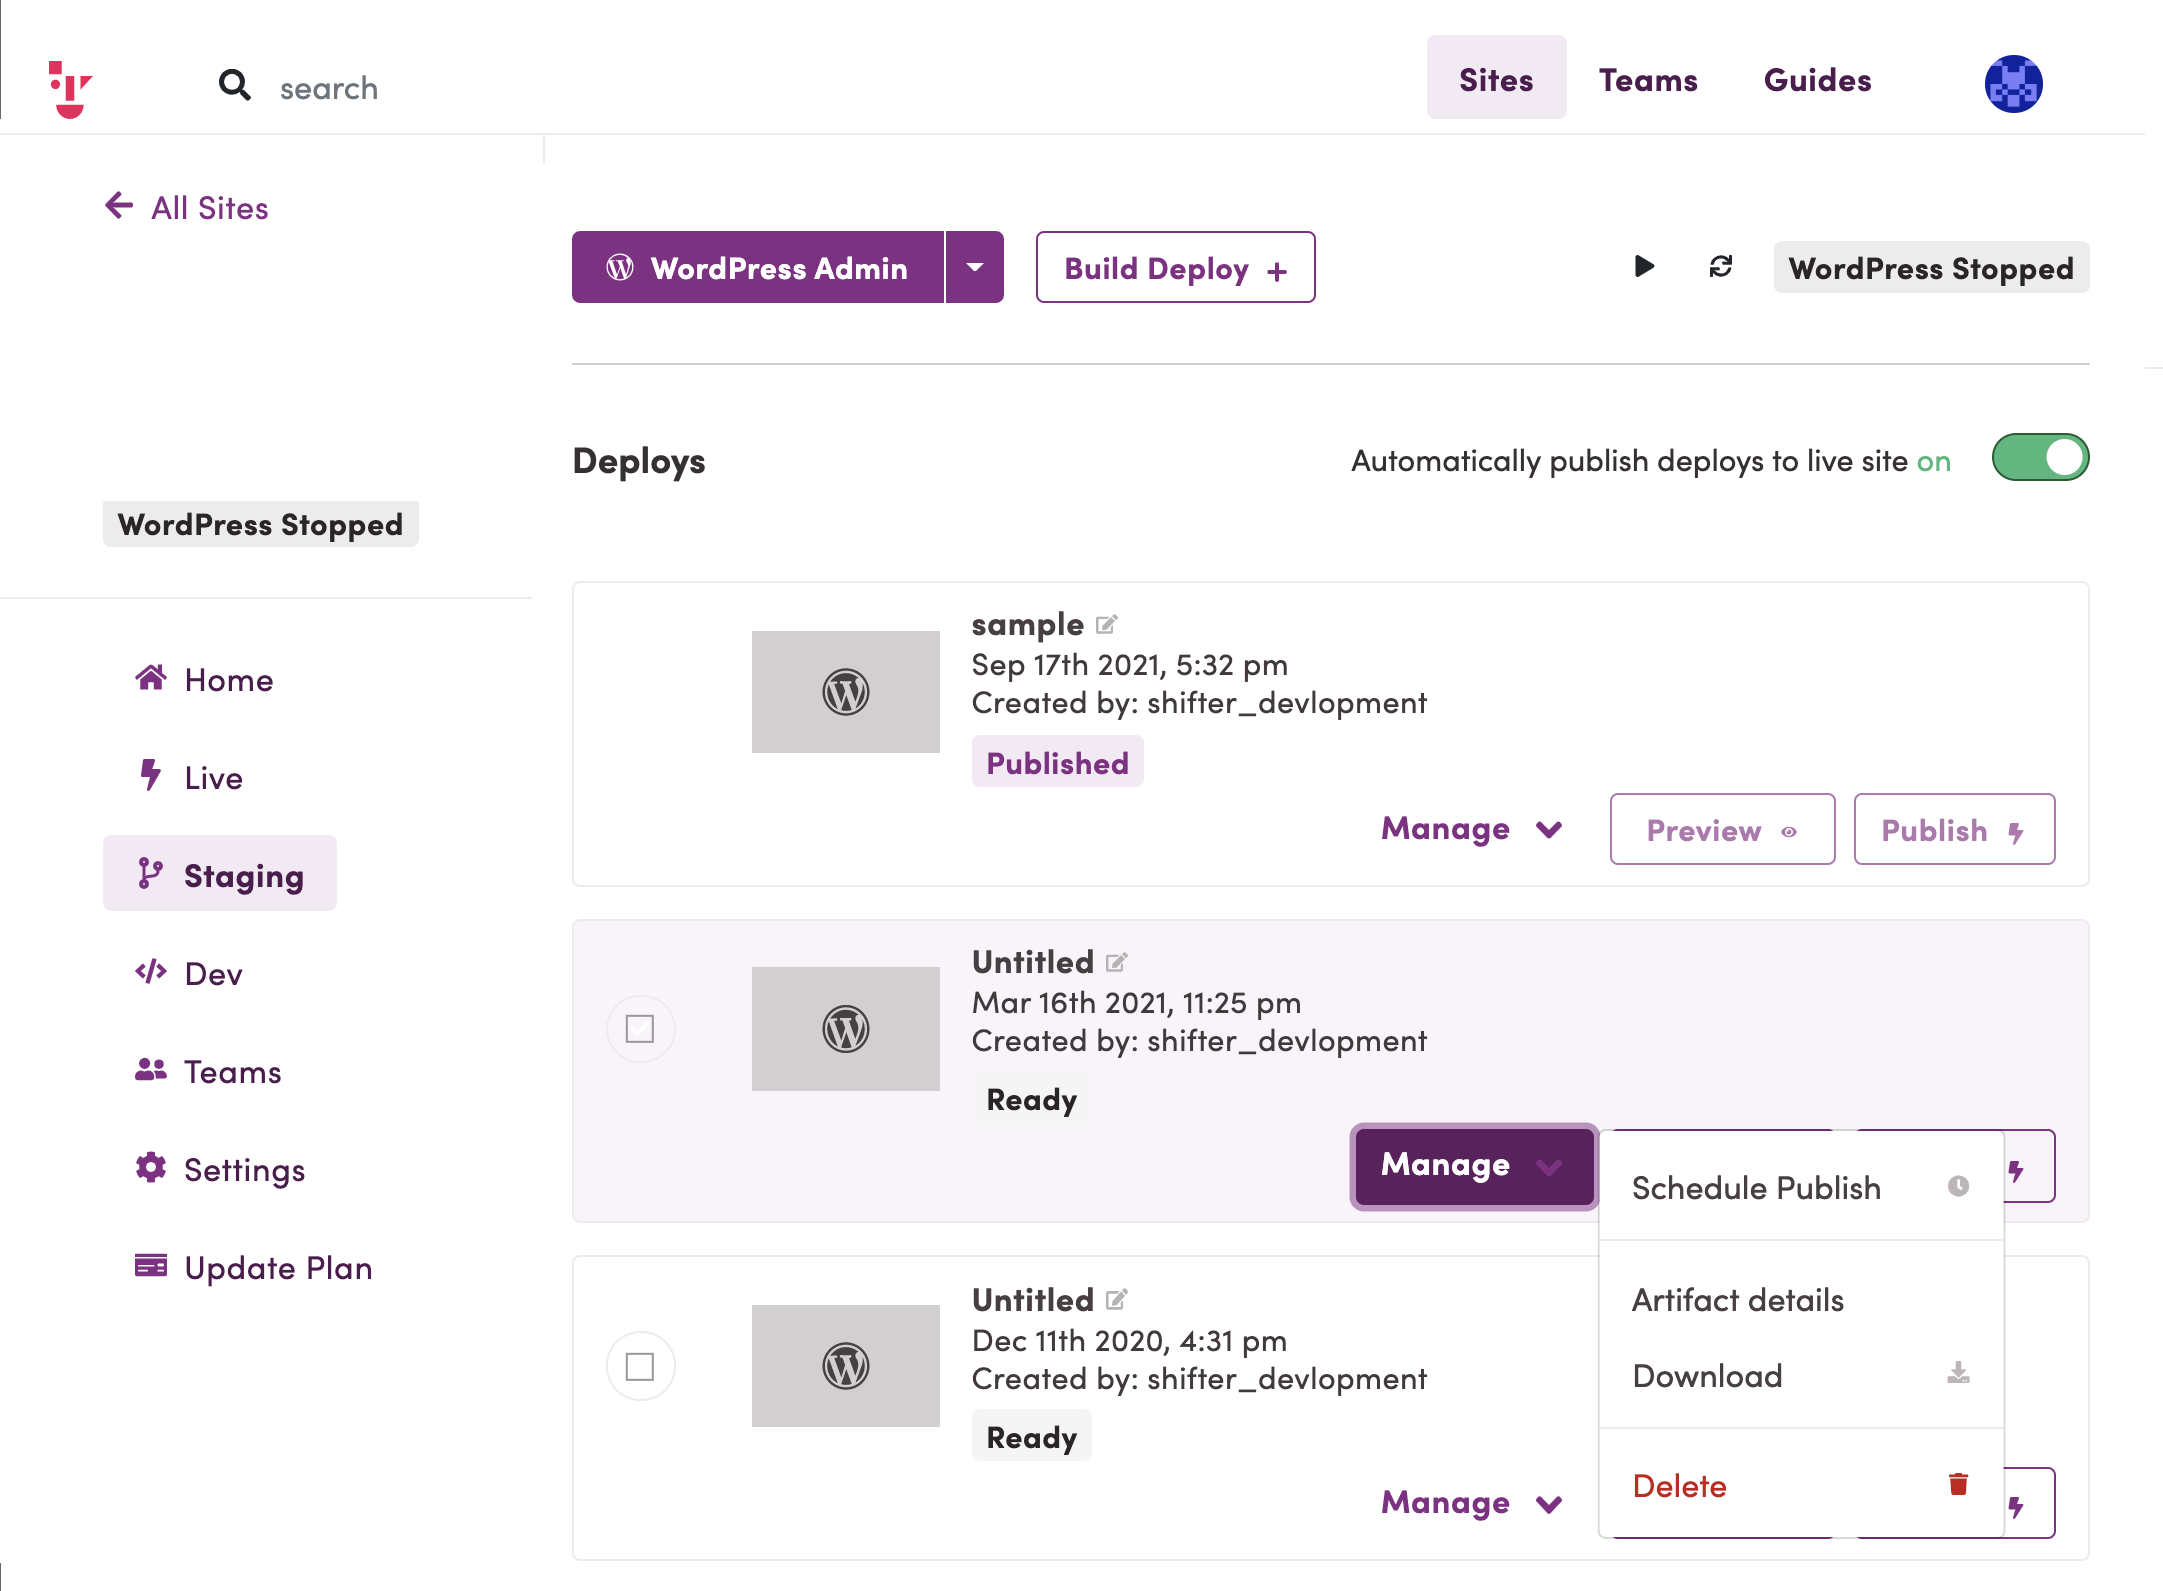The width and height of the screenshot is (2163, 1591).
Task: Open Home in the sidebar
Action: [x=205, y=679]
